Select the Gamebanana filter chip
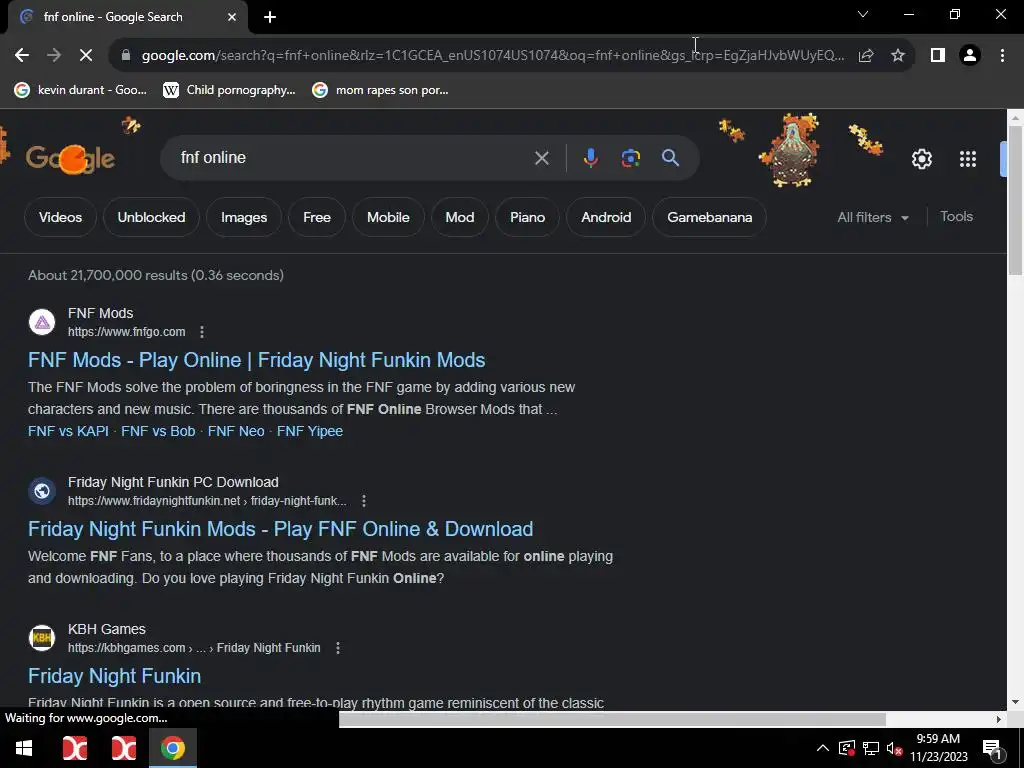Image resolution: width=1024 pixels, height=768 pixels. click(709, 217)
